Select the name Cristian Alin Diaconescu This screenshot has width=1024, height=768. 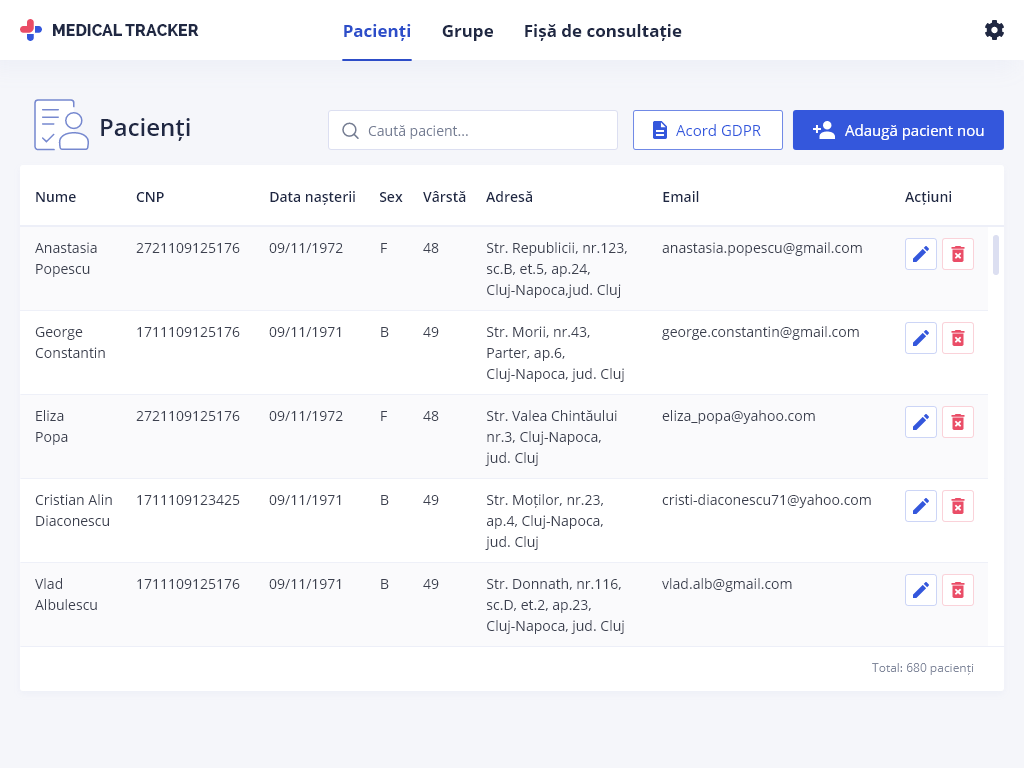point(74,510)
